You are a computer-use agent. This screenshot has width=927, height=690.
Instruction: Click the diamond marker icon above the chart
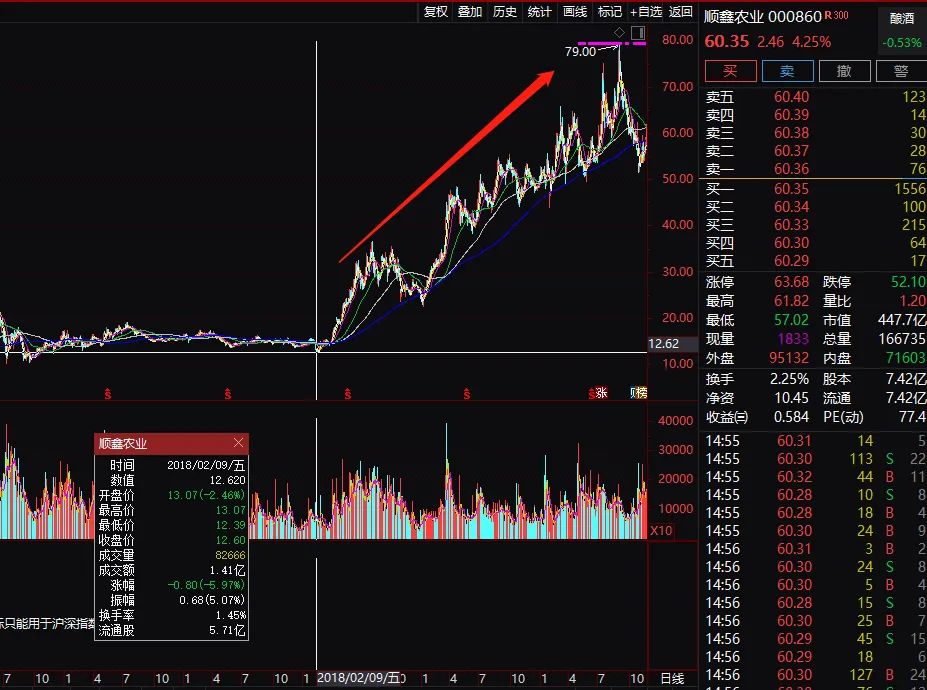[x=619, y=33]
